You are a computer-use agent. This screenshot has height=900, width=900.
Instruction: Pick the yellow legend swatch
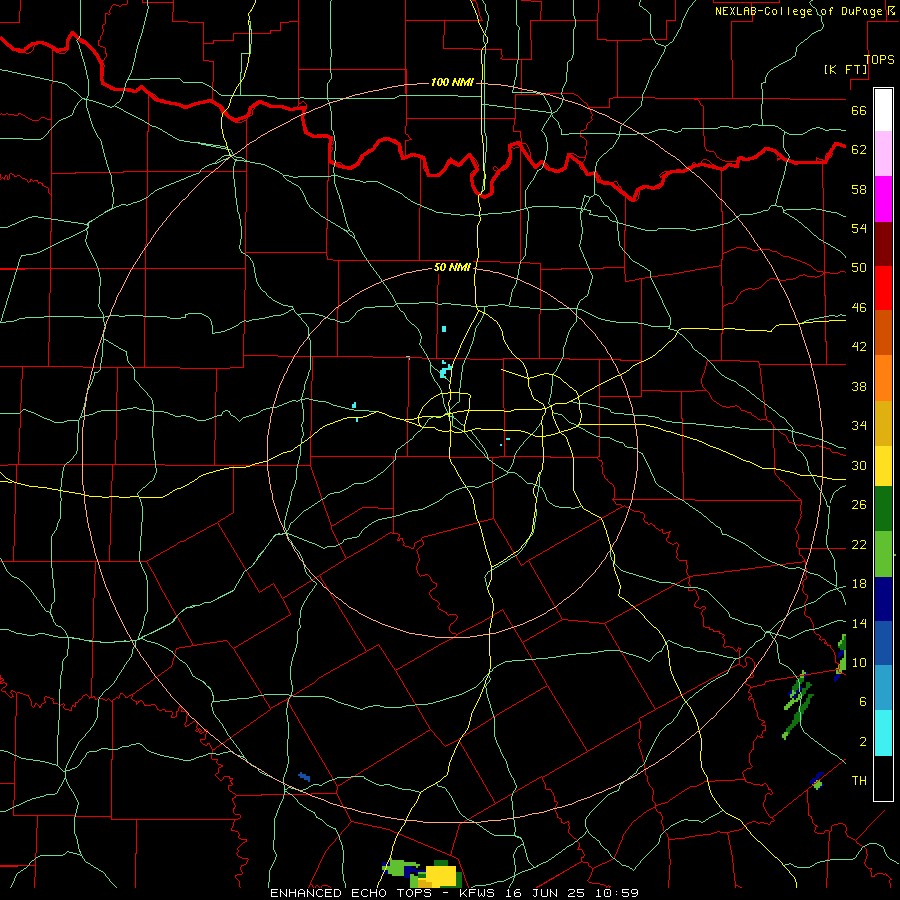click(883, 466)
